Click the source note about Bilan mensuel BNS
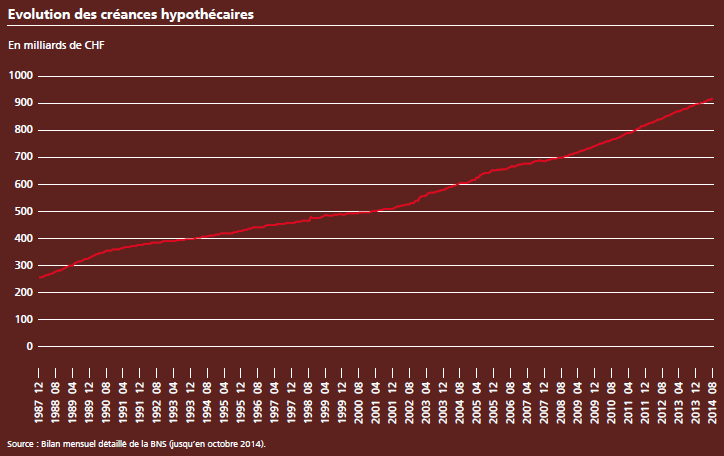 pyautogui.click(x=137, y=443)
